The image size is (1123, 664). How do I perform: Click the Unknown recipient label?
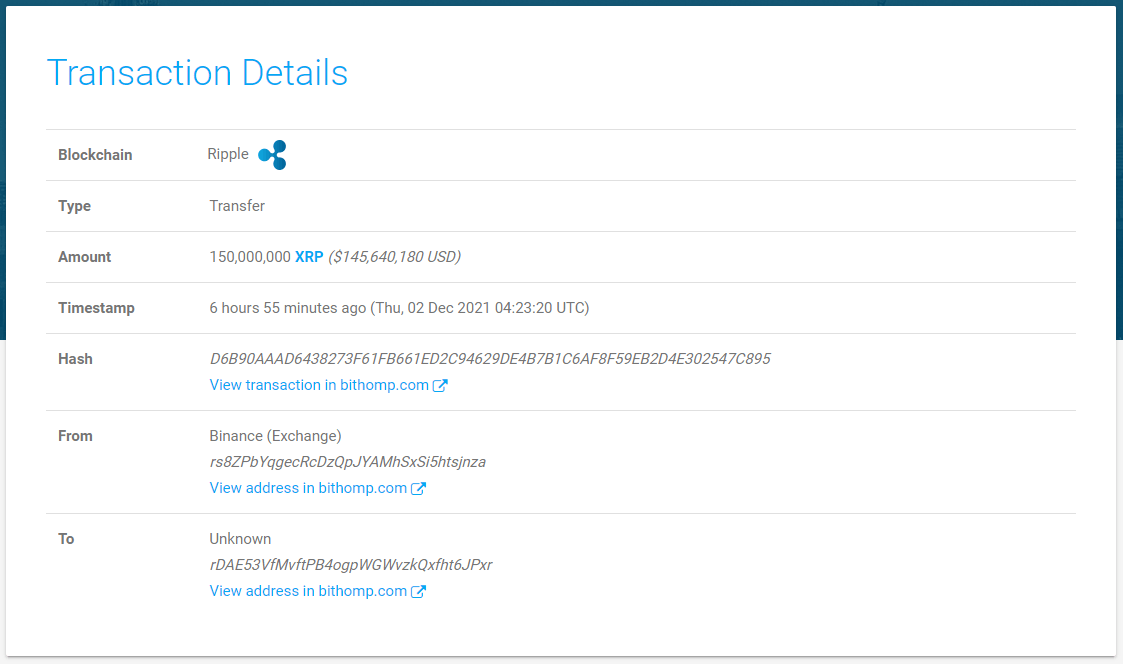pyautogui.click(x=240, y=539)
